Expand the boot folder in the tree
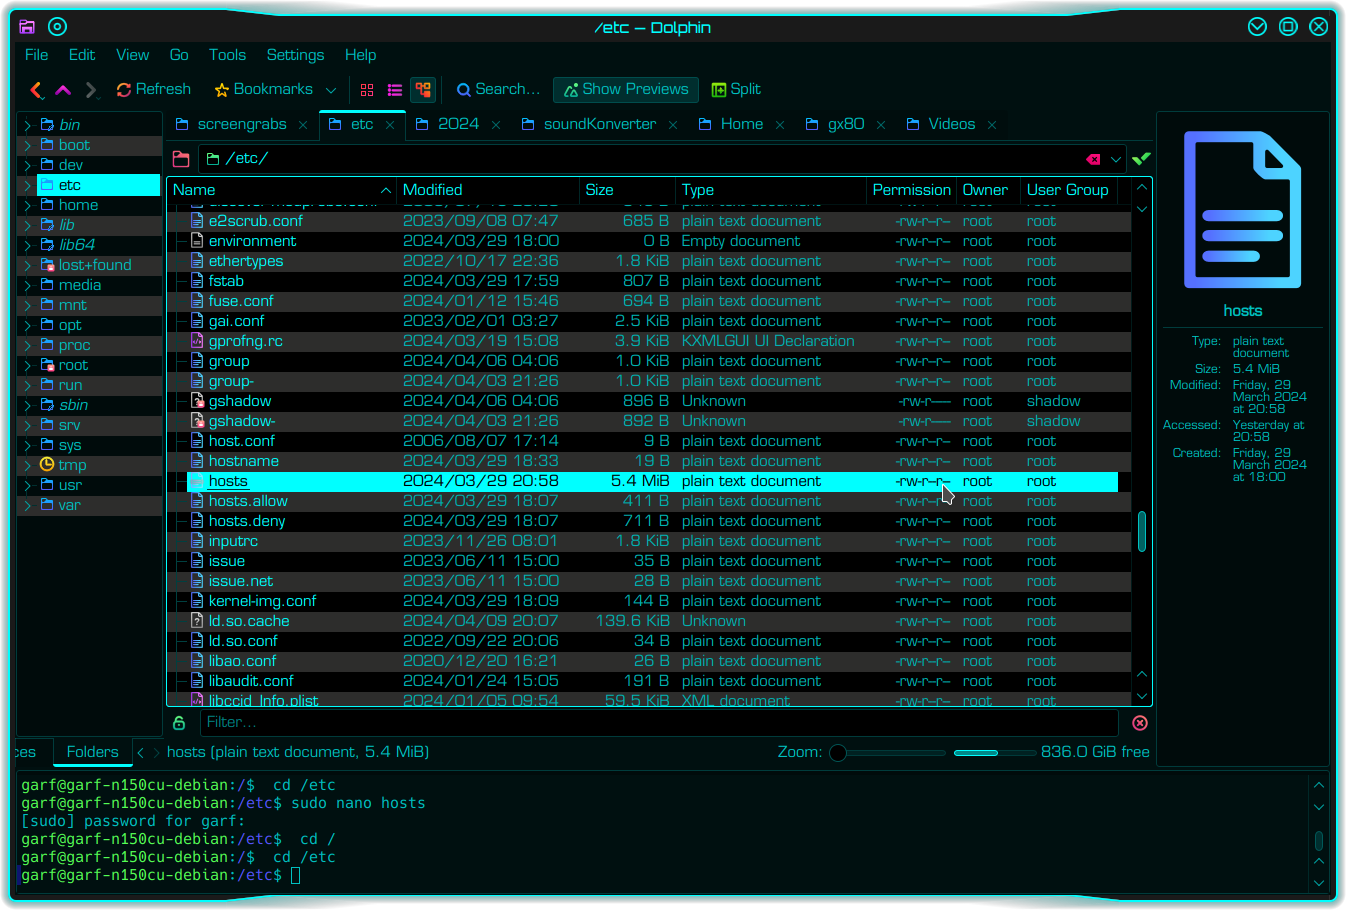Screen dimensions: 1346x910 28,145
